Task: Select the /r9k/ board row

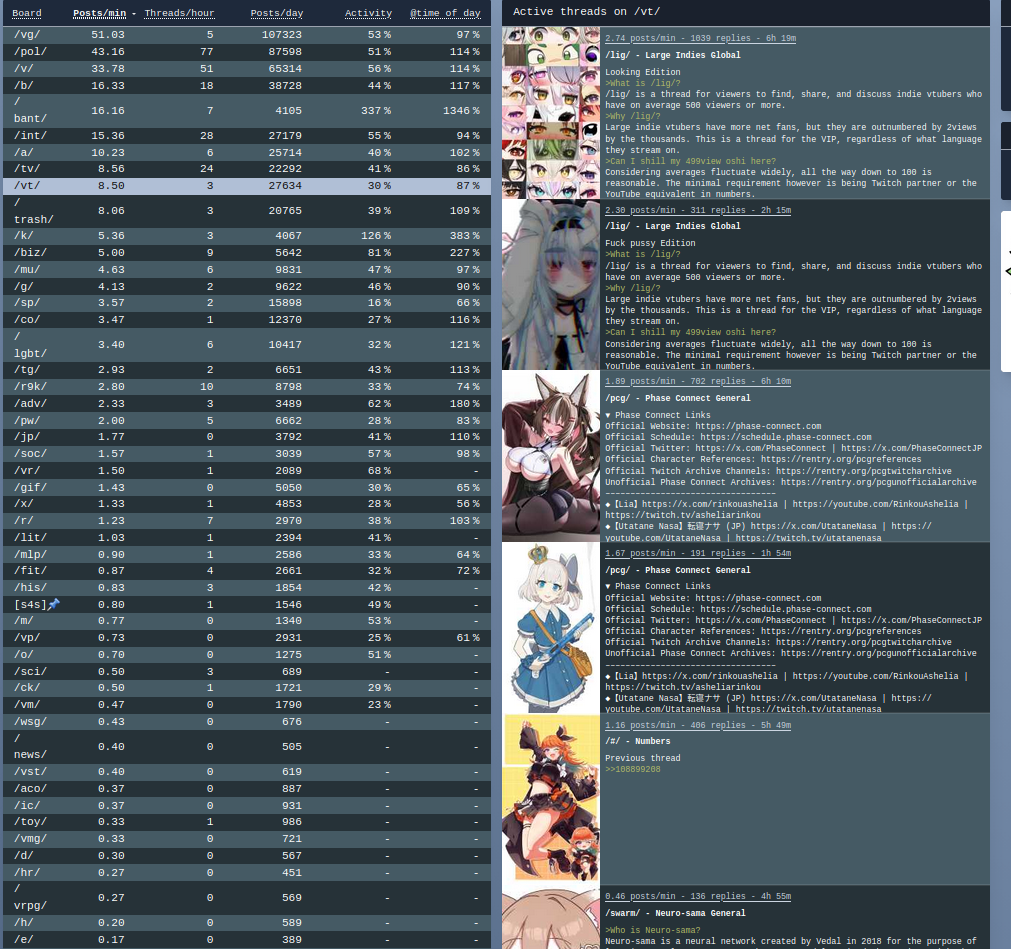Action: (x=247, y=387)
